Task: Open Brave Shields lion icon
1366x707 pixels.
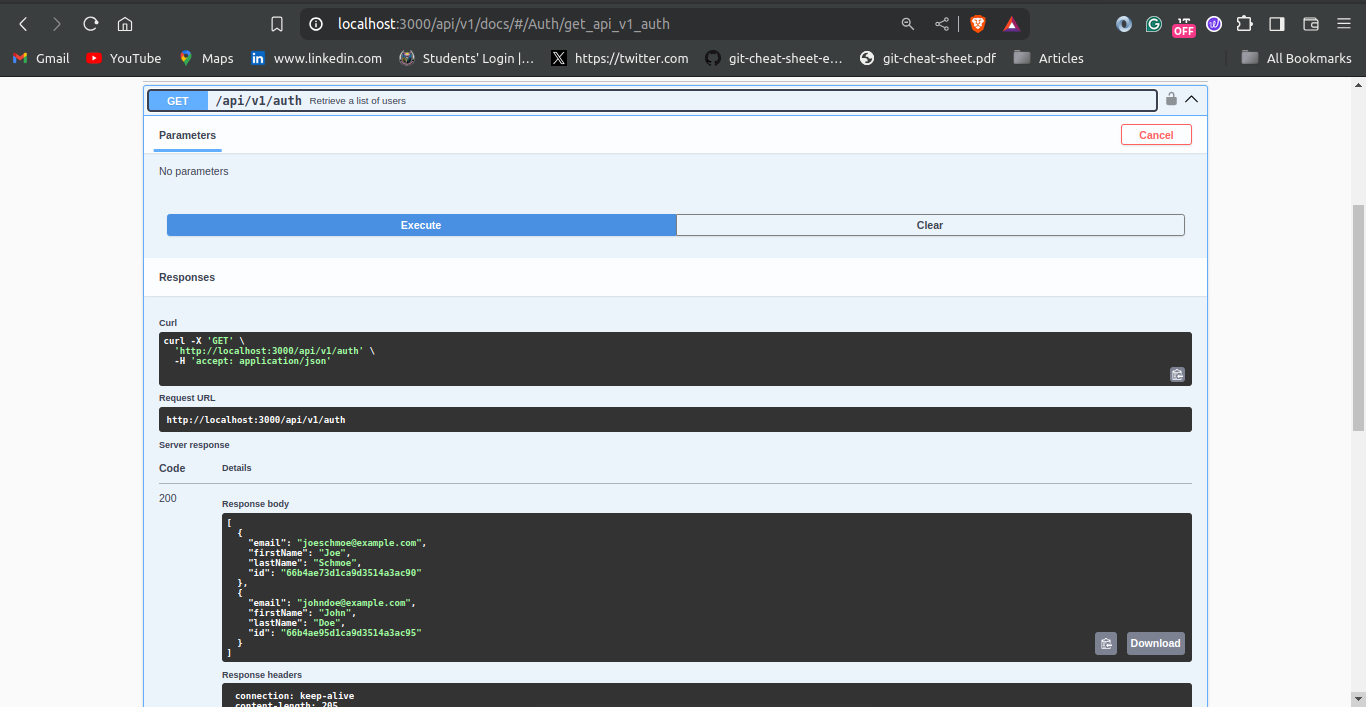Action: (978, 24)
